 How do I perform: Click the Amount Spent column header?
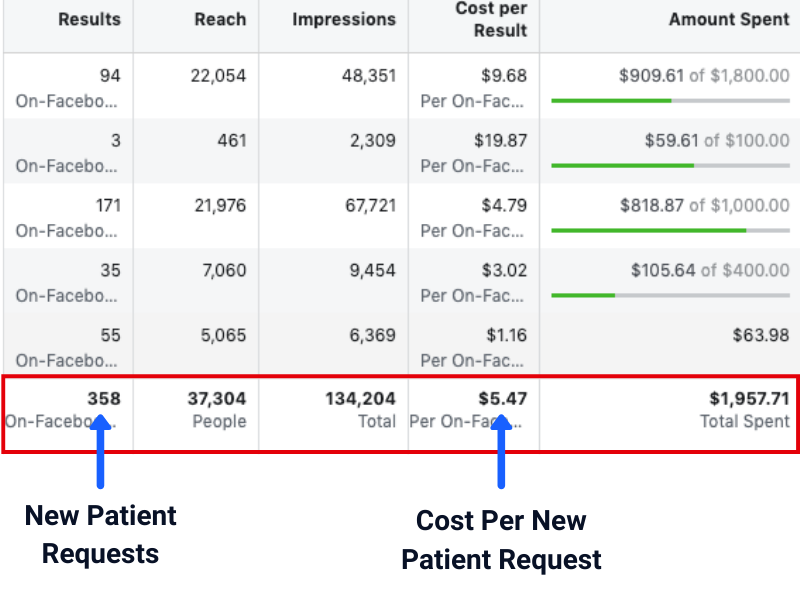coord(729,19)
